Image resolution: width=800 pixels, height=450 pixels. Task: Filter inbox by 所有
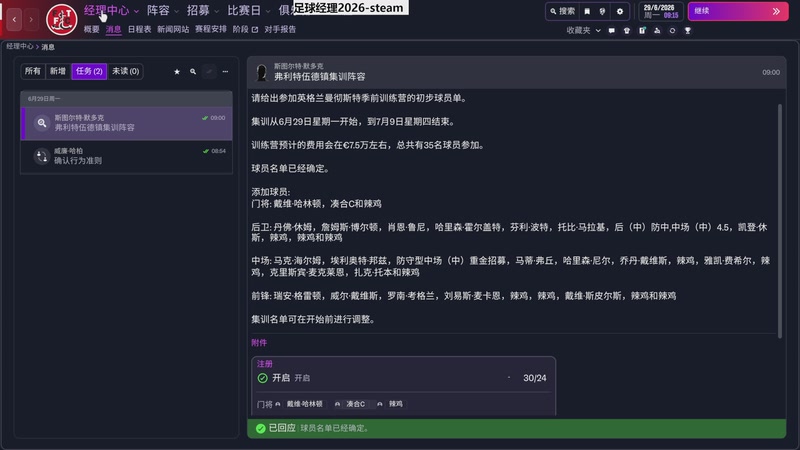[33, 71]
